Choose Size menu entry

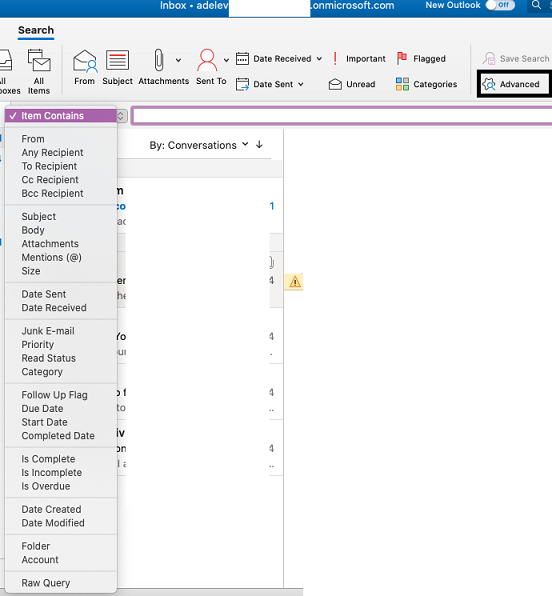click(61, 271)
